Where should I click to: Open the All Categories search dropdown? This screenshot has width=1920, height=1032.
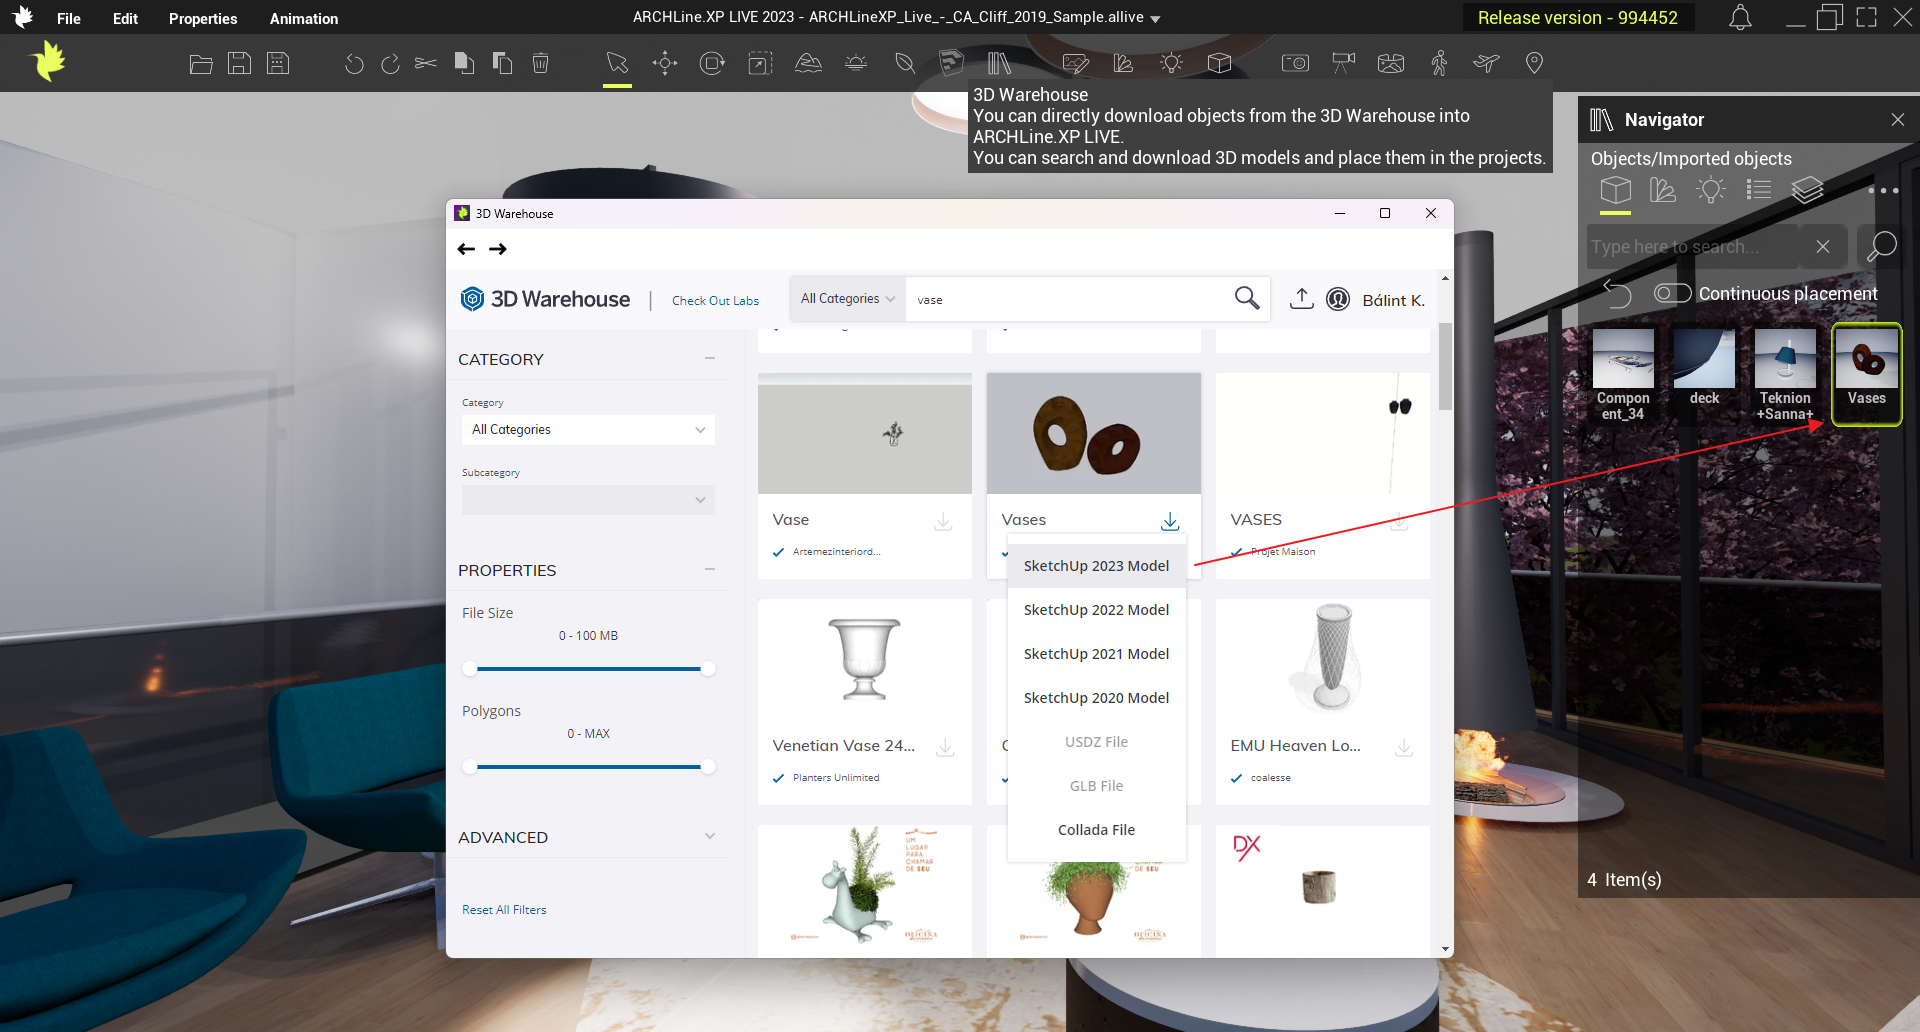click(847, 299)
